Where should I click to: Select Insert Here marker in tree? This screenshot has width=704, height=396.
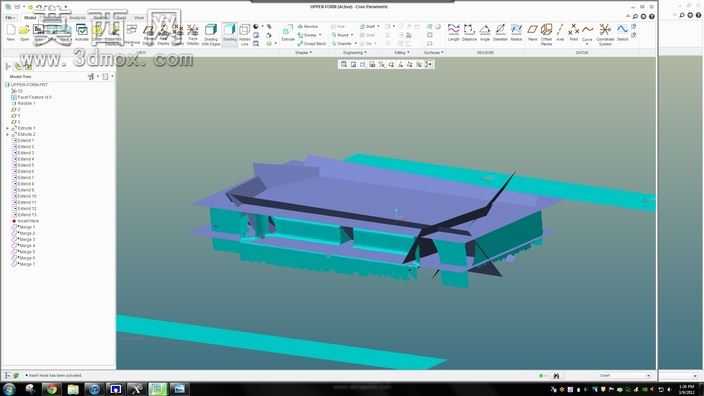(x=27, y=221)
